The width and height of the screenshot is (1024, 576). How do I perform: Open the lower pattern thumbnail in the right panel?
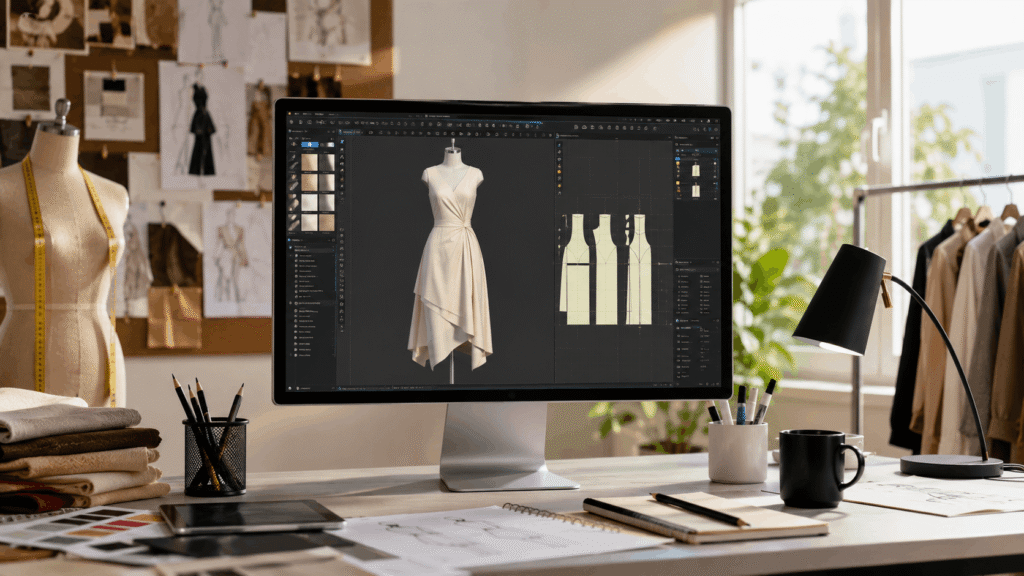point(696,190)
